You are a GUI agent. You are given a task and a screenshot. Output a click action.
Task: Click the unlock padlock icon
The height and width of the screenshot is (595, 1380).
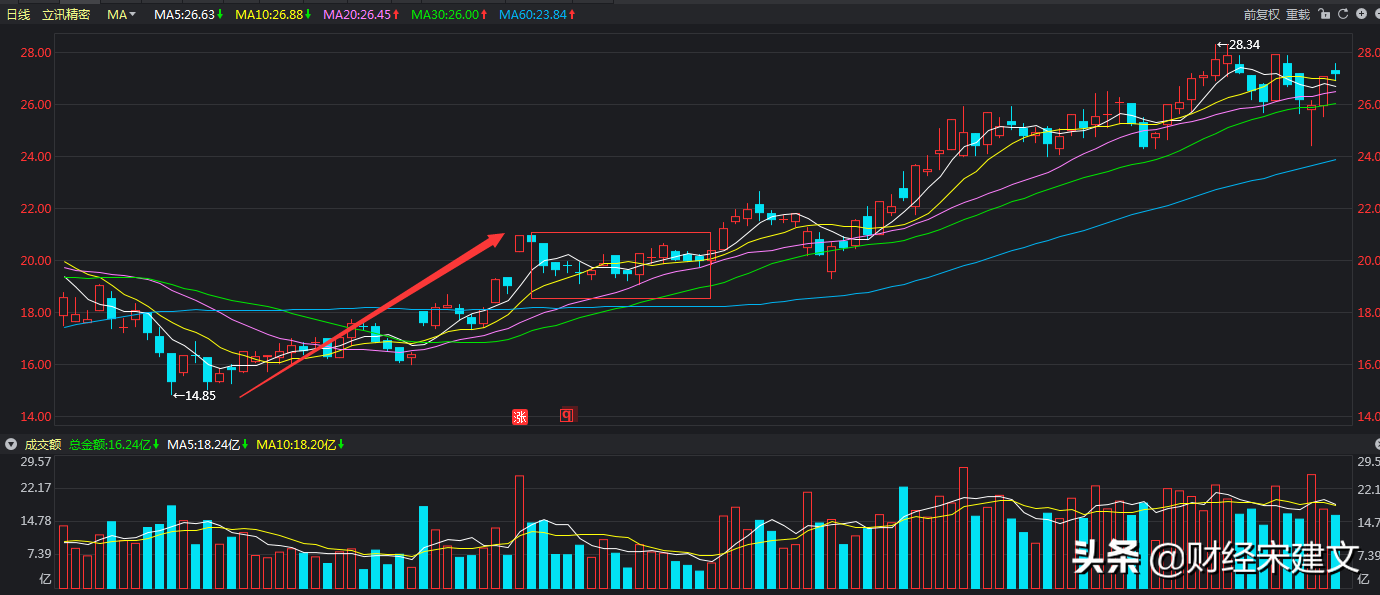[x=1323, y=14]
